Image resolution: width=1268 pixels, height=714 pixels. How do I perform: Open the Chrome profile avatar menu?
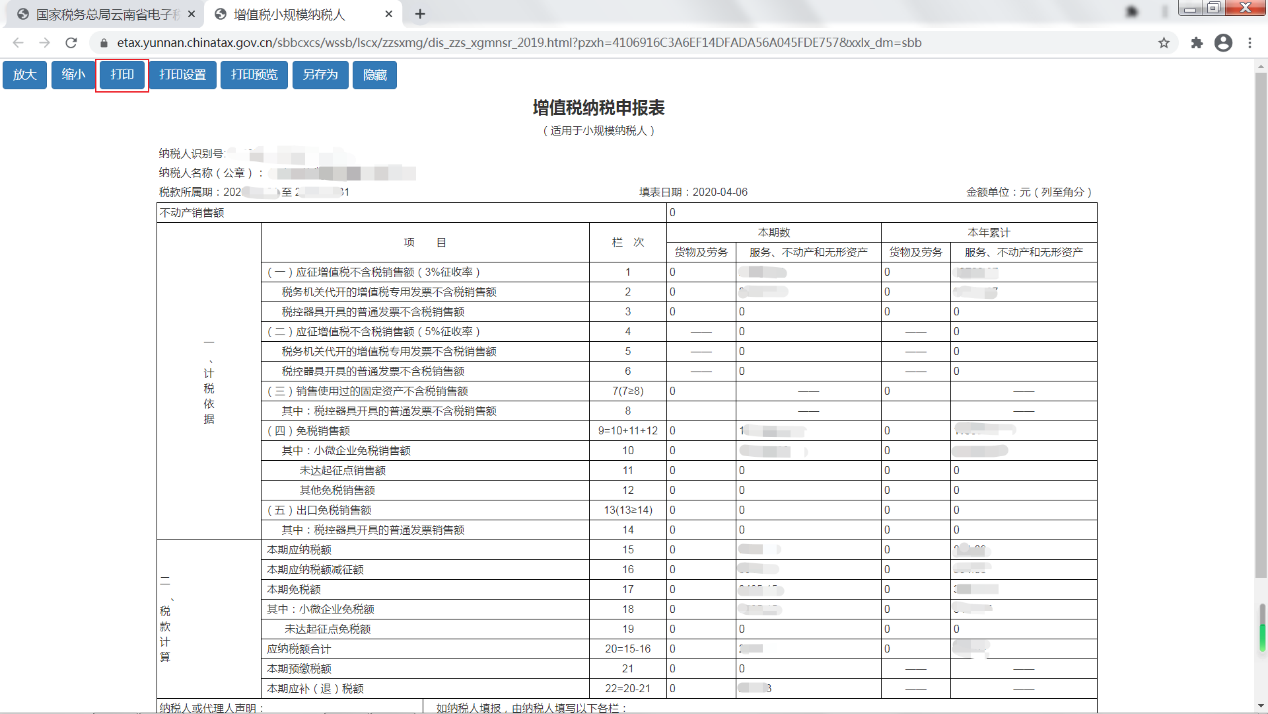[1223, 43]
